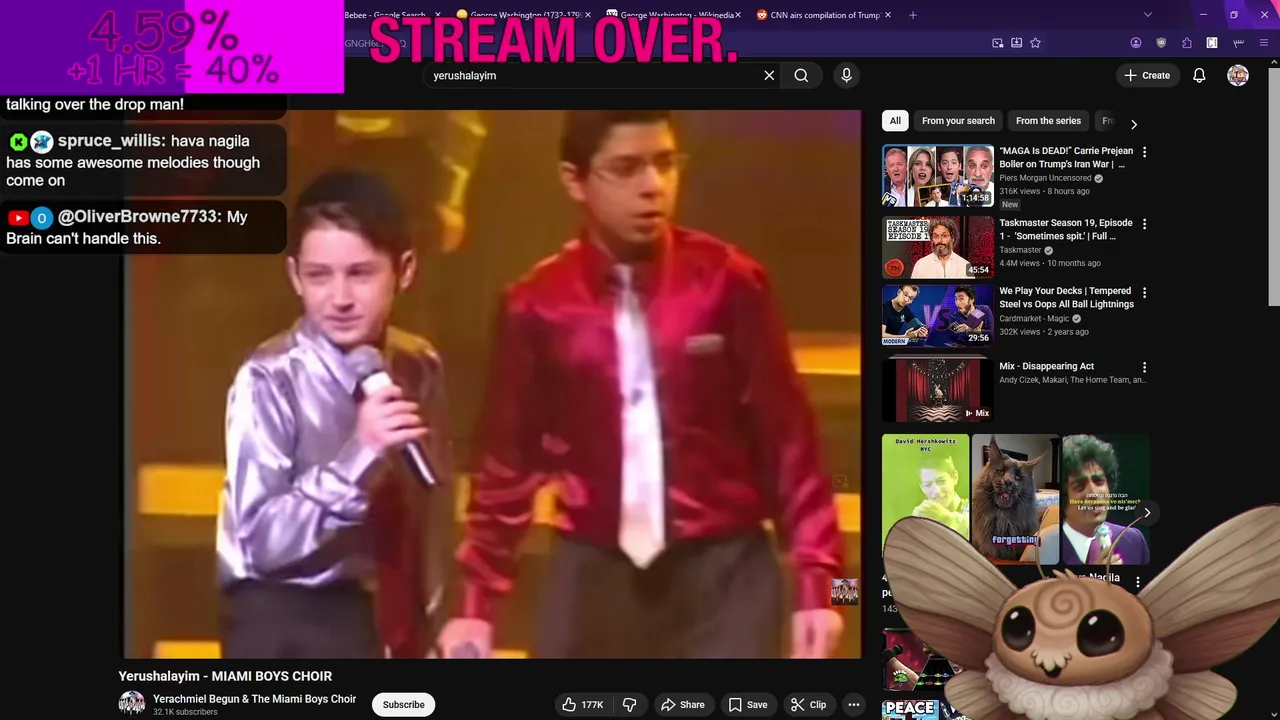Select the From the series chip
This screenshot has width=1280, height=720.
pyautogui.click(x=1048, y=121)
